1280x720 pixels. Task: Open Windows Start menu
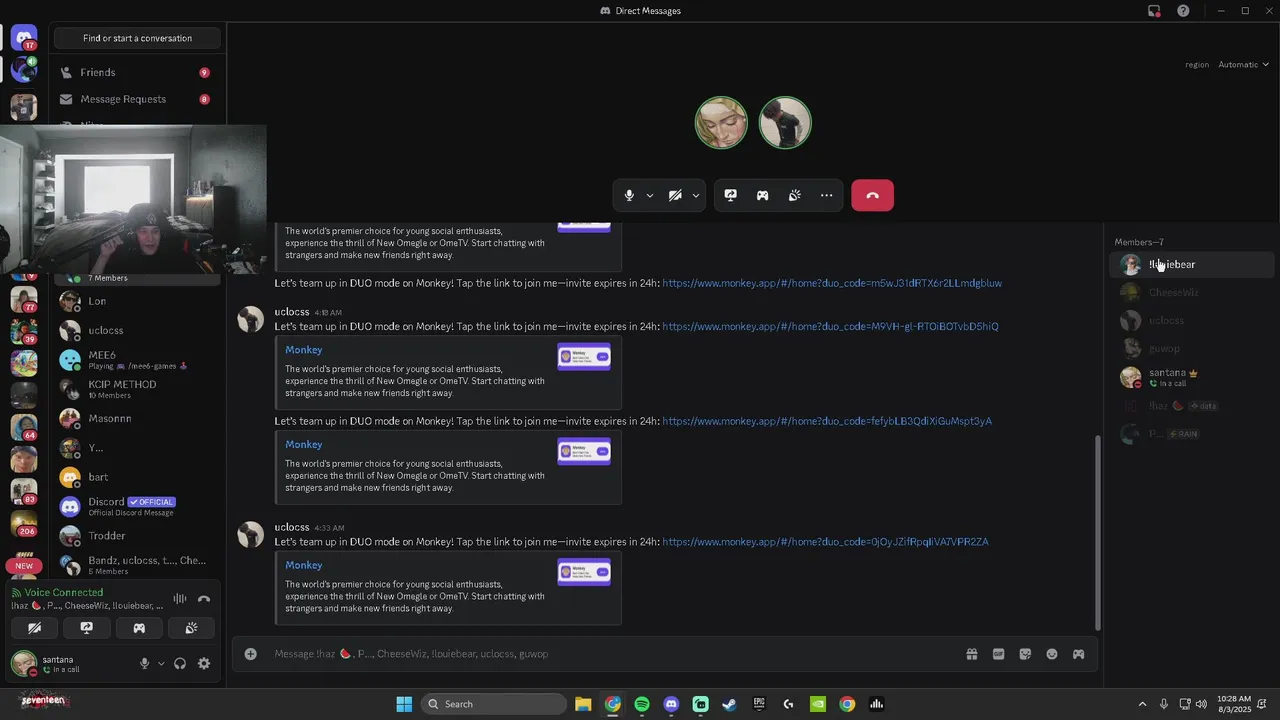coord(404,704)
